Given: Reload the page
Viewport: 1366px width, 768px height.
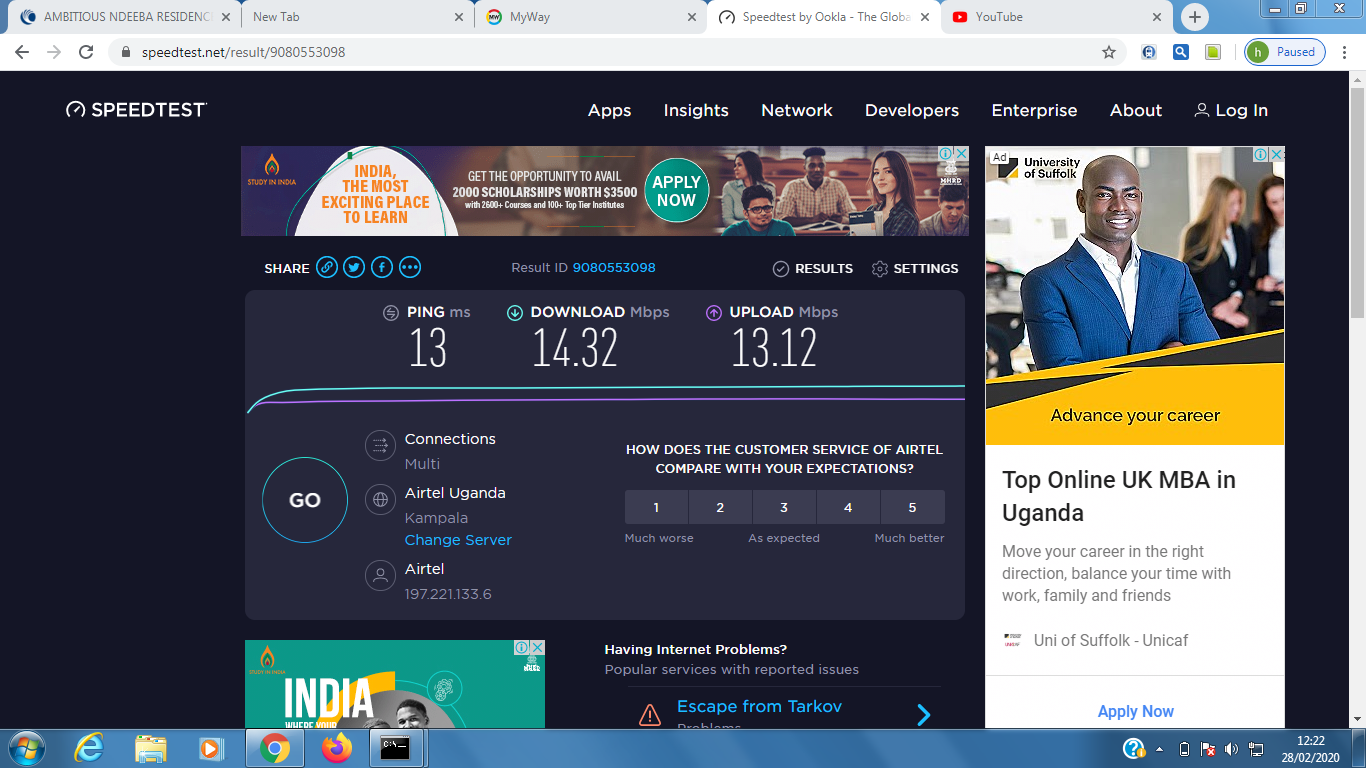Looking at the screenshot, I should 86,52.
